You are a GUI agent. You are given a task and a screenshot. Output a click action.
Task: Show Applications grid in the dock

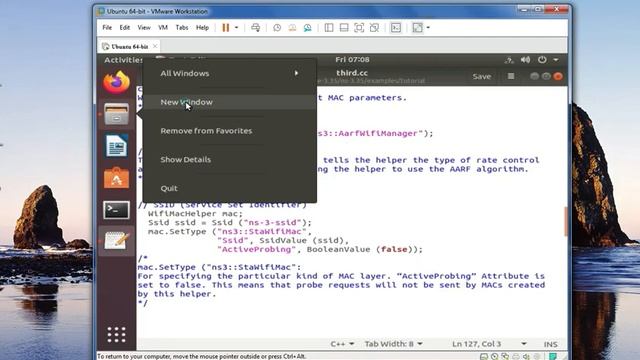click(116, 335)
